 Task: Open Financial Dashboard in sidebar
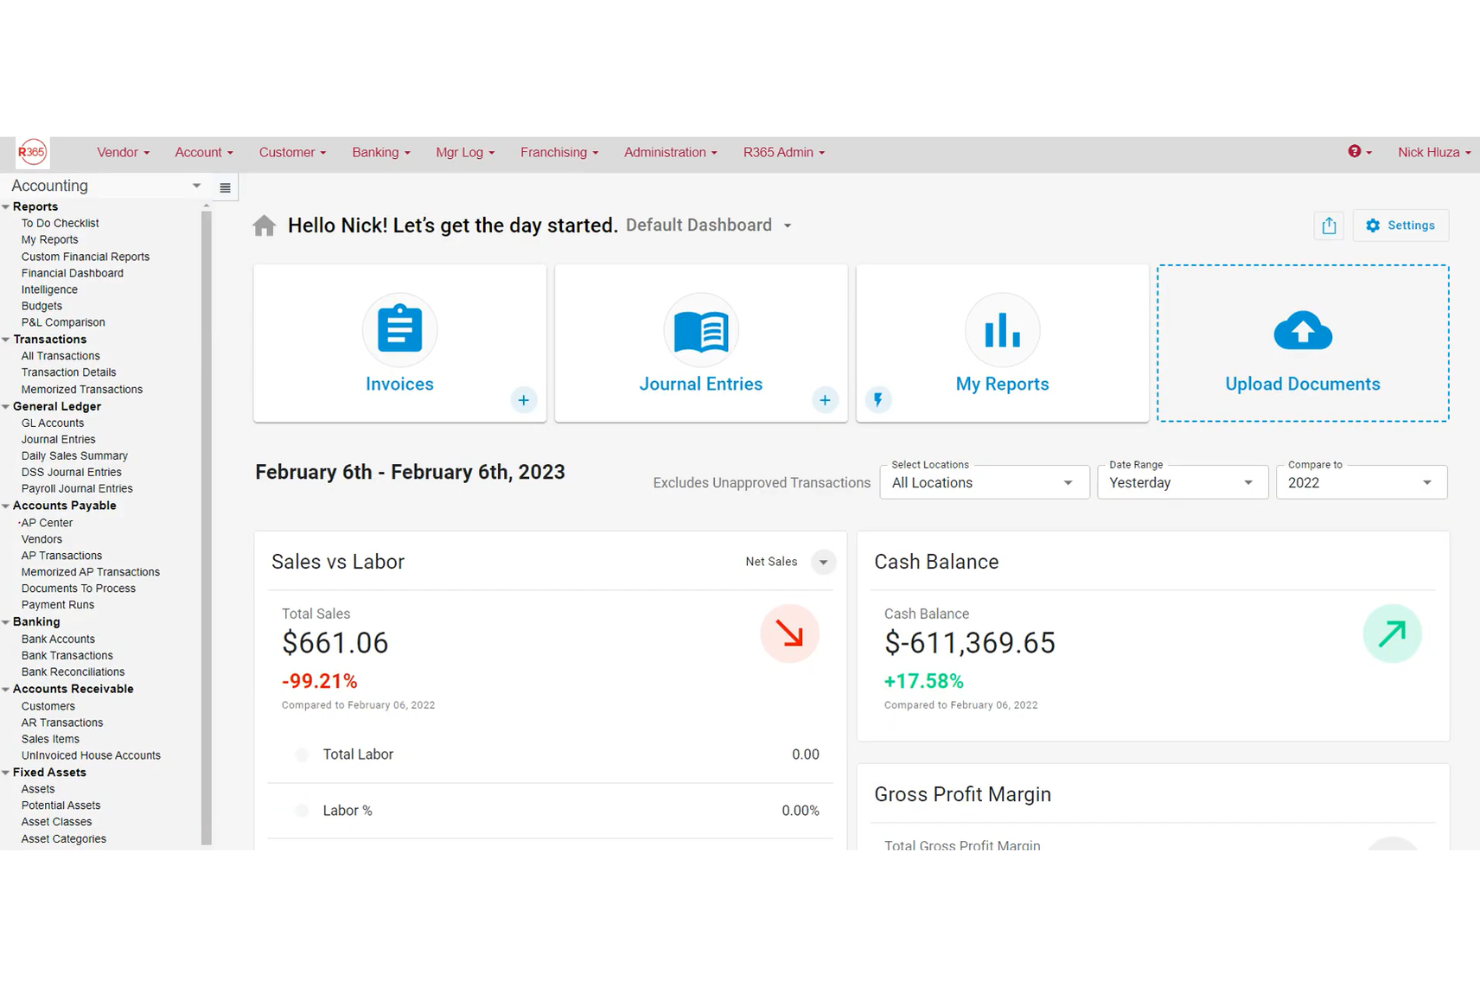click(x=72, y=273)
